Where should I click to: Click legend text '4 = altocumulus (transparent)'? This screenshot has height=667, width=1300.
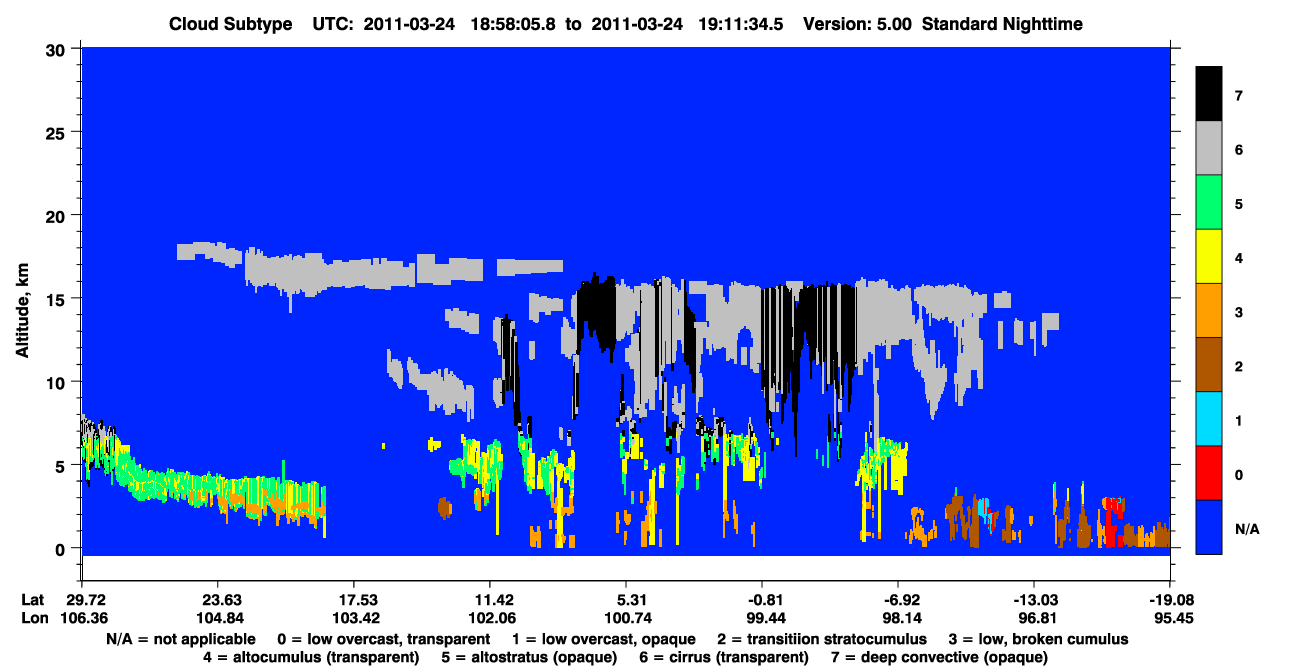311,657
